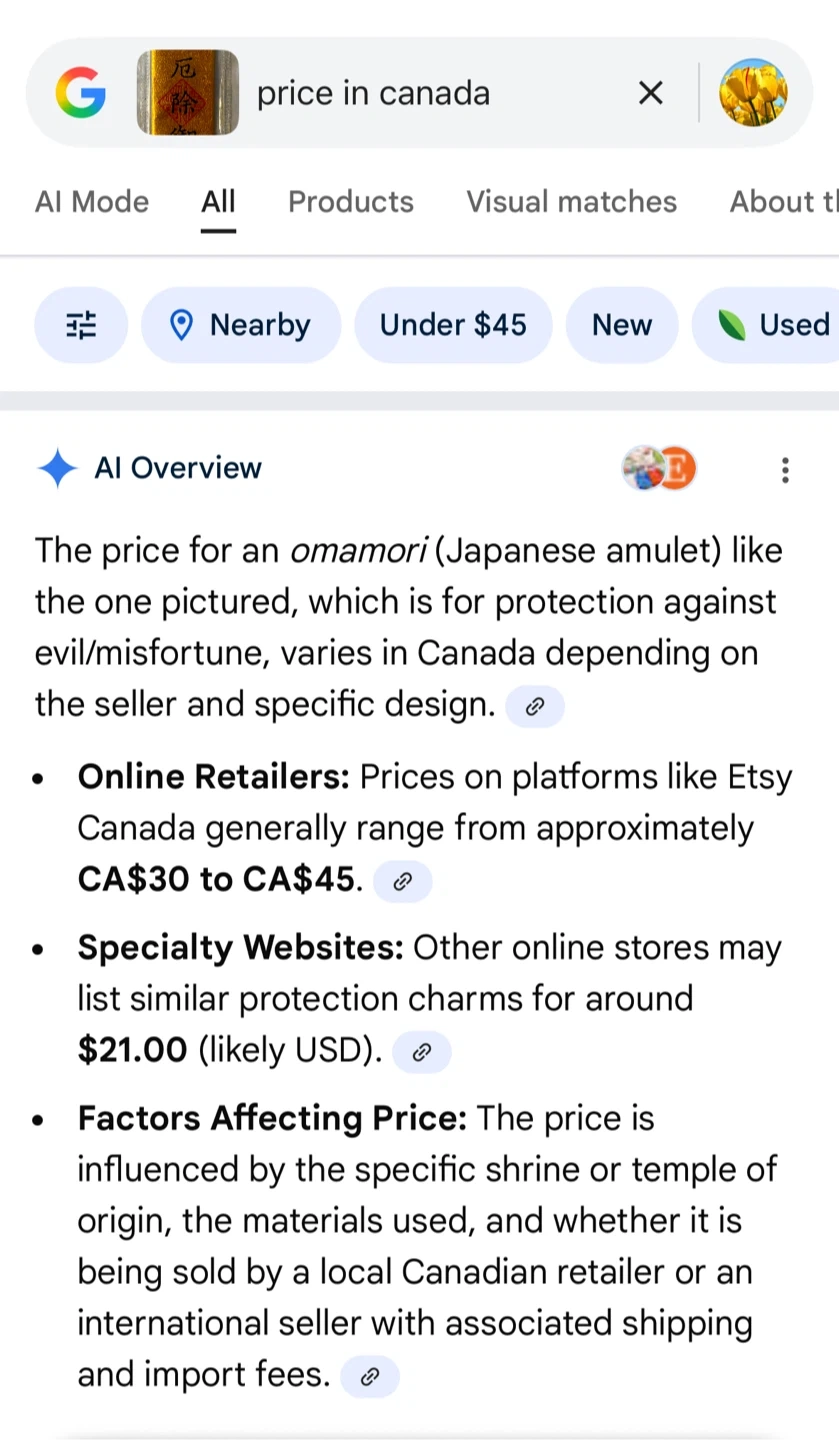Viewport: 839px width, 1440px height.
Task: Open the account profile picture
Action: [753, 92]
